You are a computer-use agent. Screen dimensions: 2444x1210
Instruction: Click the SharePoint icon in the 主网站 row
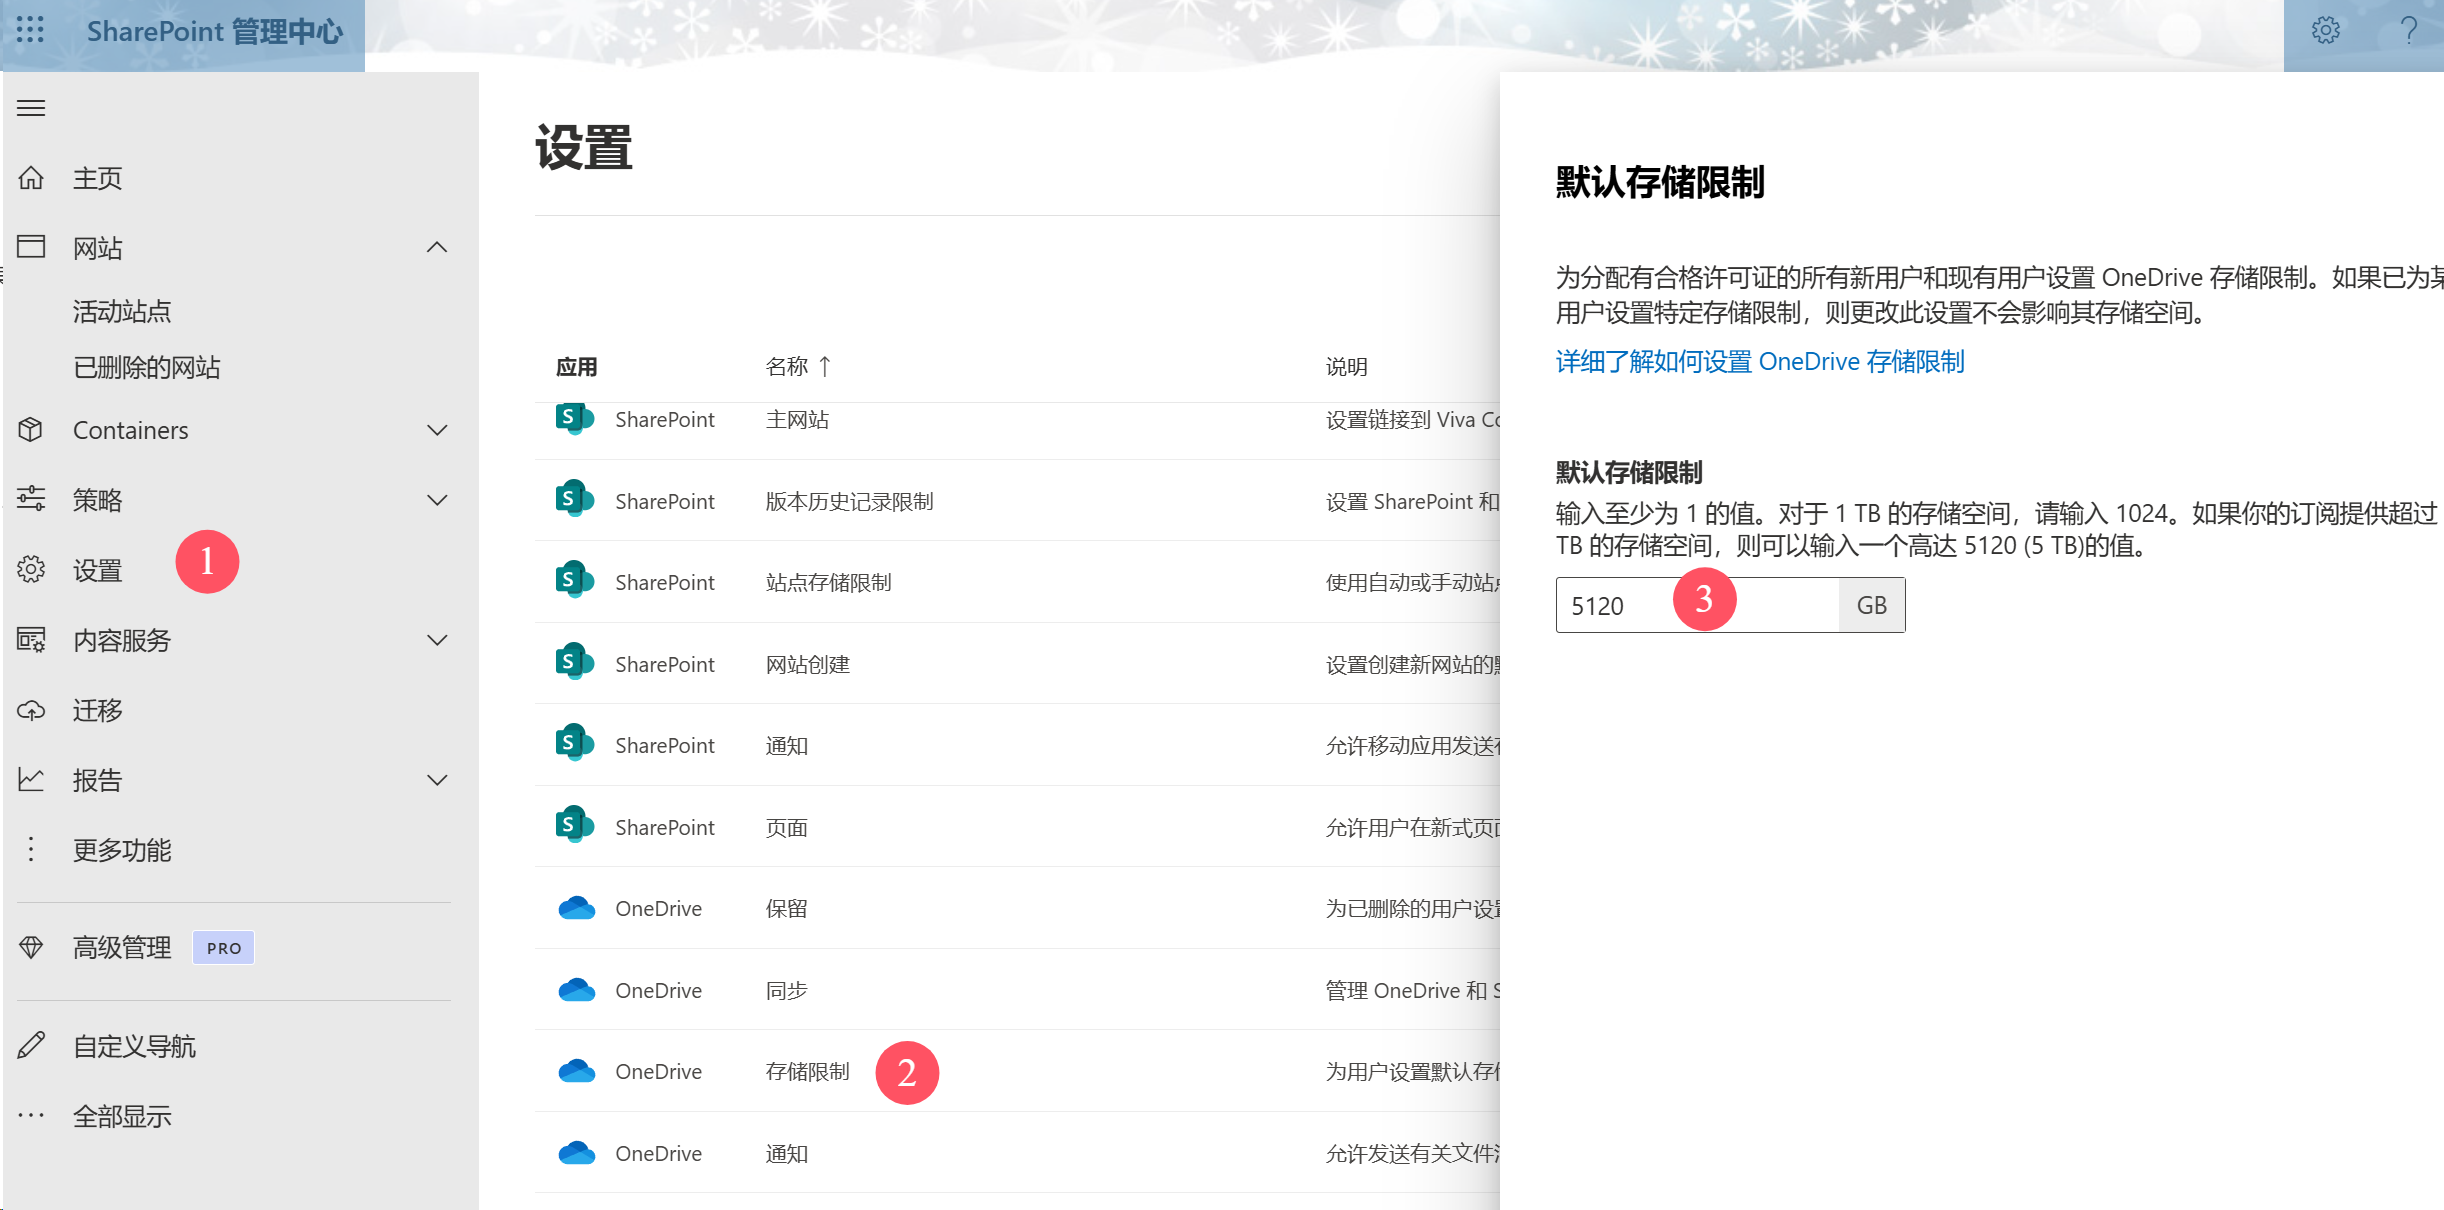point(575,418)
